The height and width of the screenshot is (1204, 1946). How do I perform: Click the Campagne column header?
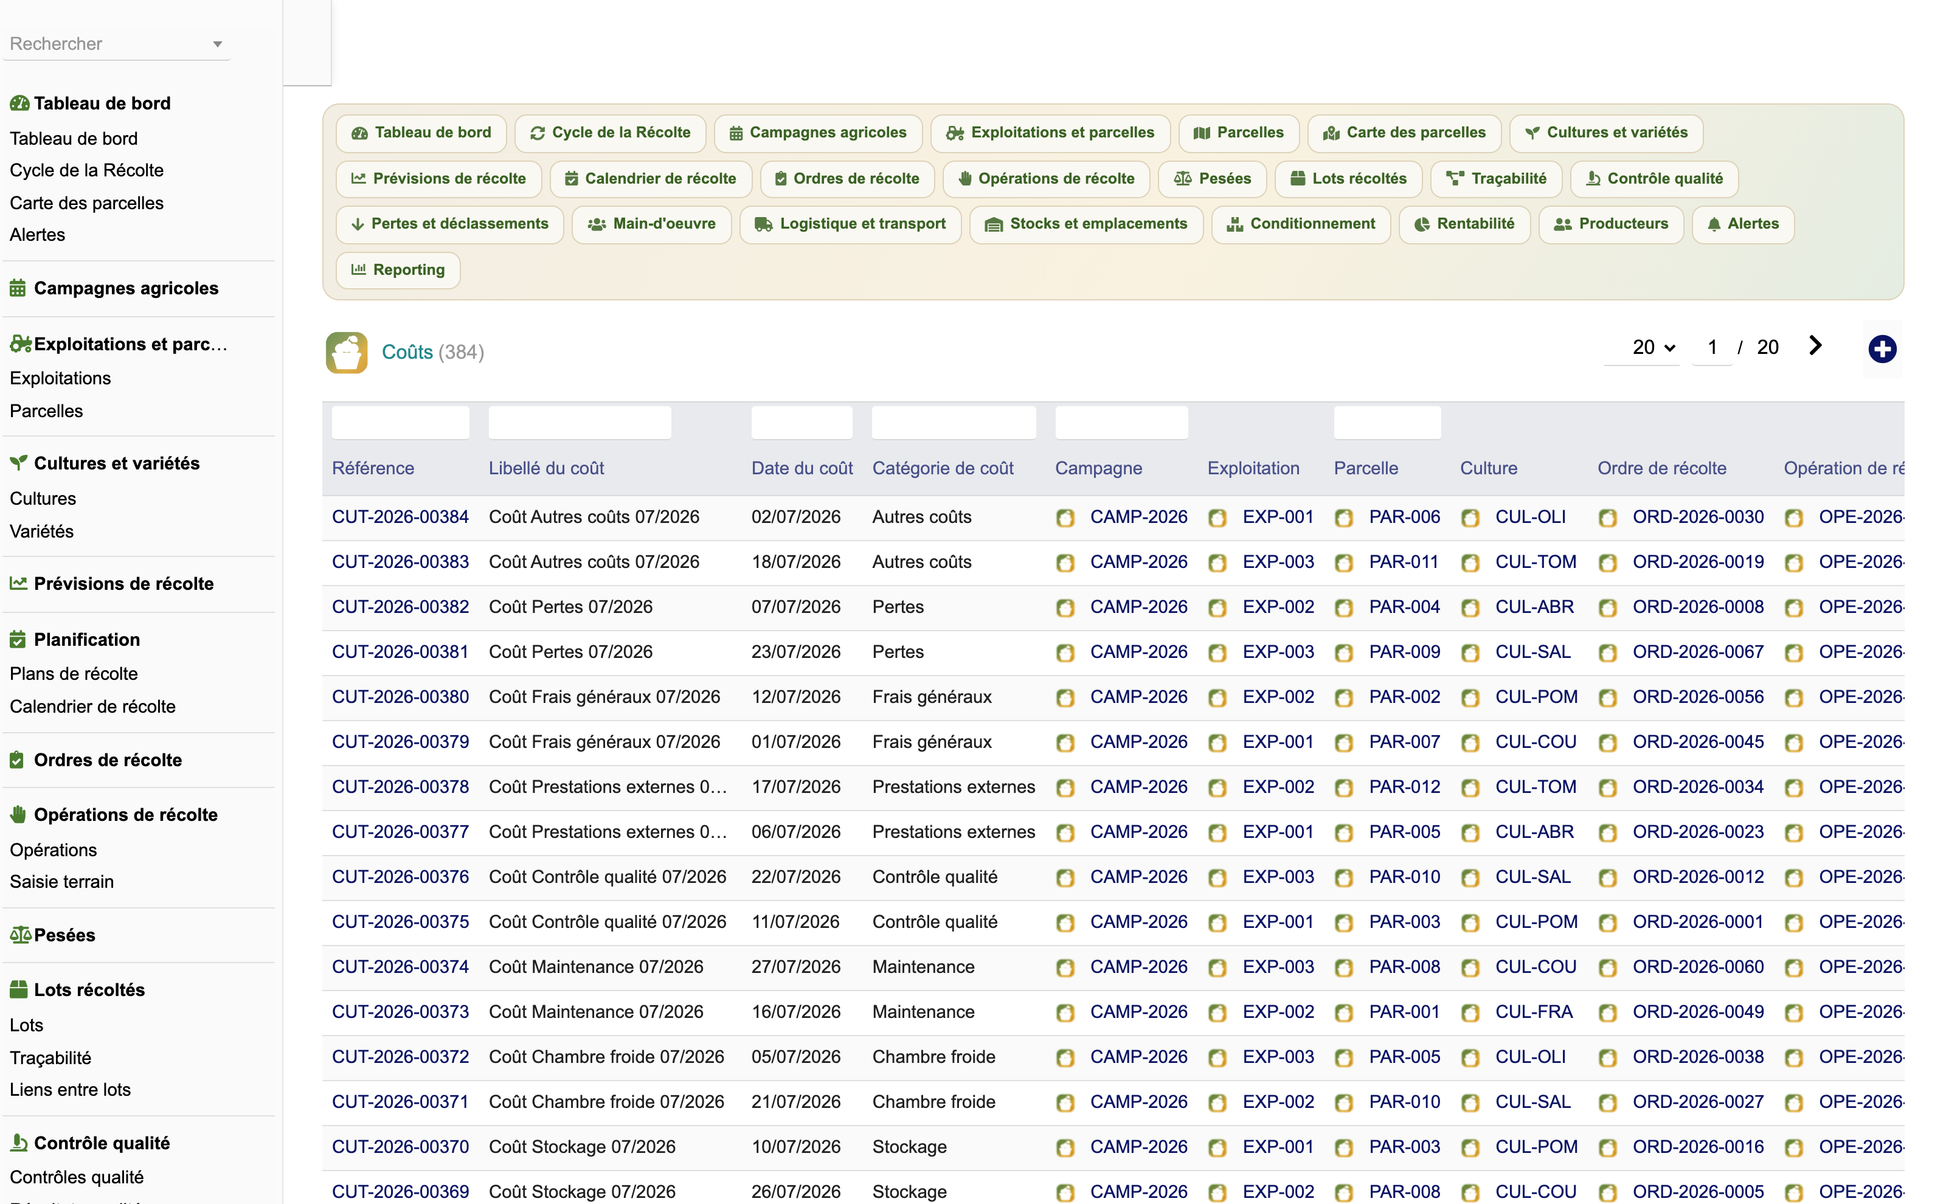pos(1098,468)
